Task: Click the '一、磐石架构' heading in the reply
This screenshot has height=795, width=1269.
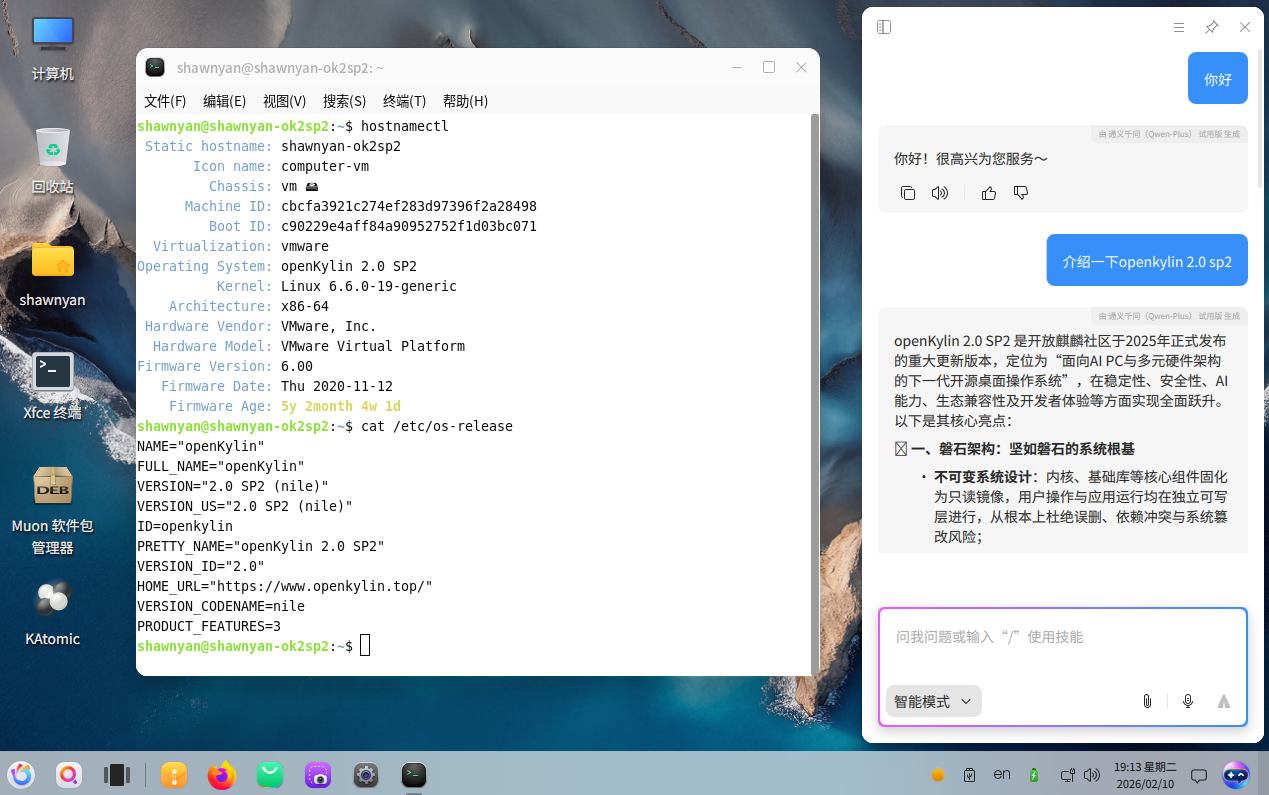Action: pyautogui.click(x=1015, y=449)
